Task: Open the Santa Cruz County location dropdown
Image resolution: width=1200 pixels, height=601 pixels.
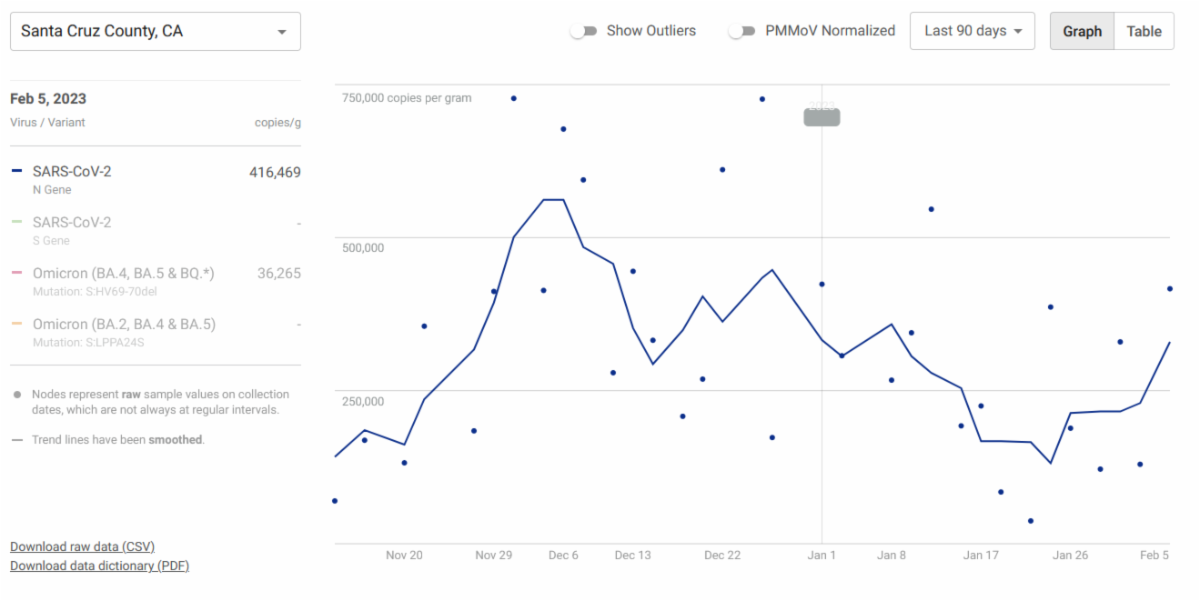Action: pos(155,31)
